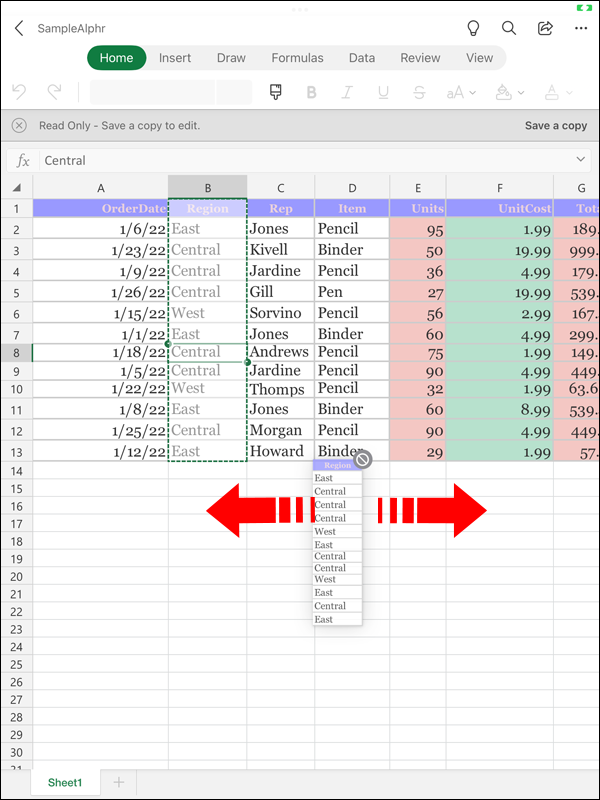Image resolution: width=600 pixels, height=800 pixels.
Task: Select column C header
Action: pyautogui.click(x=281, y=188)
